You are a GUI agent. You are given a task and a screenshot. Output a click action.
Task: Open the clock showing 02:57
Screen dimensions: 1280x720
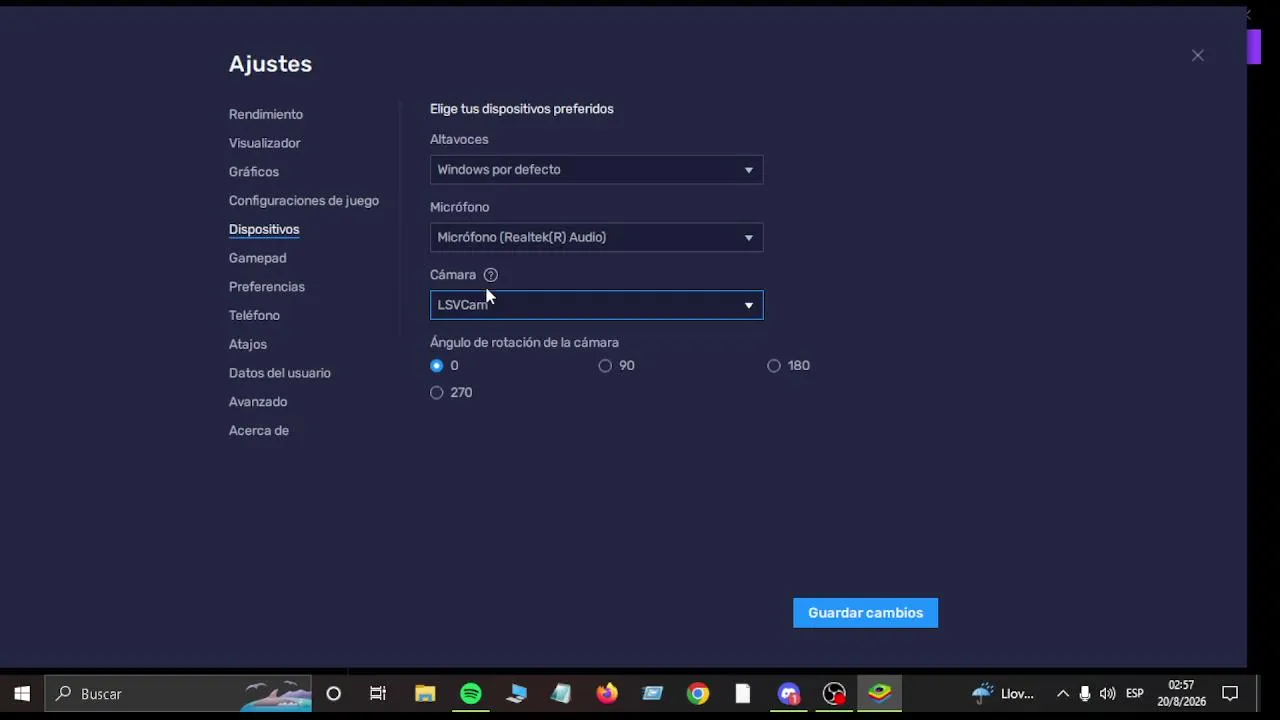tap(1181, 694)
